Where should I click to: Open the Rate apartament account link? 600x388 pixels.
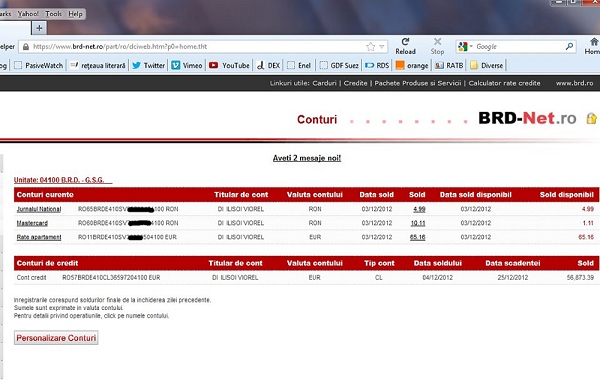39,237
